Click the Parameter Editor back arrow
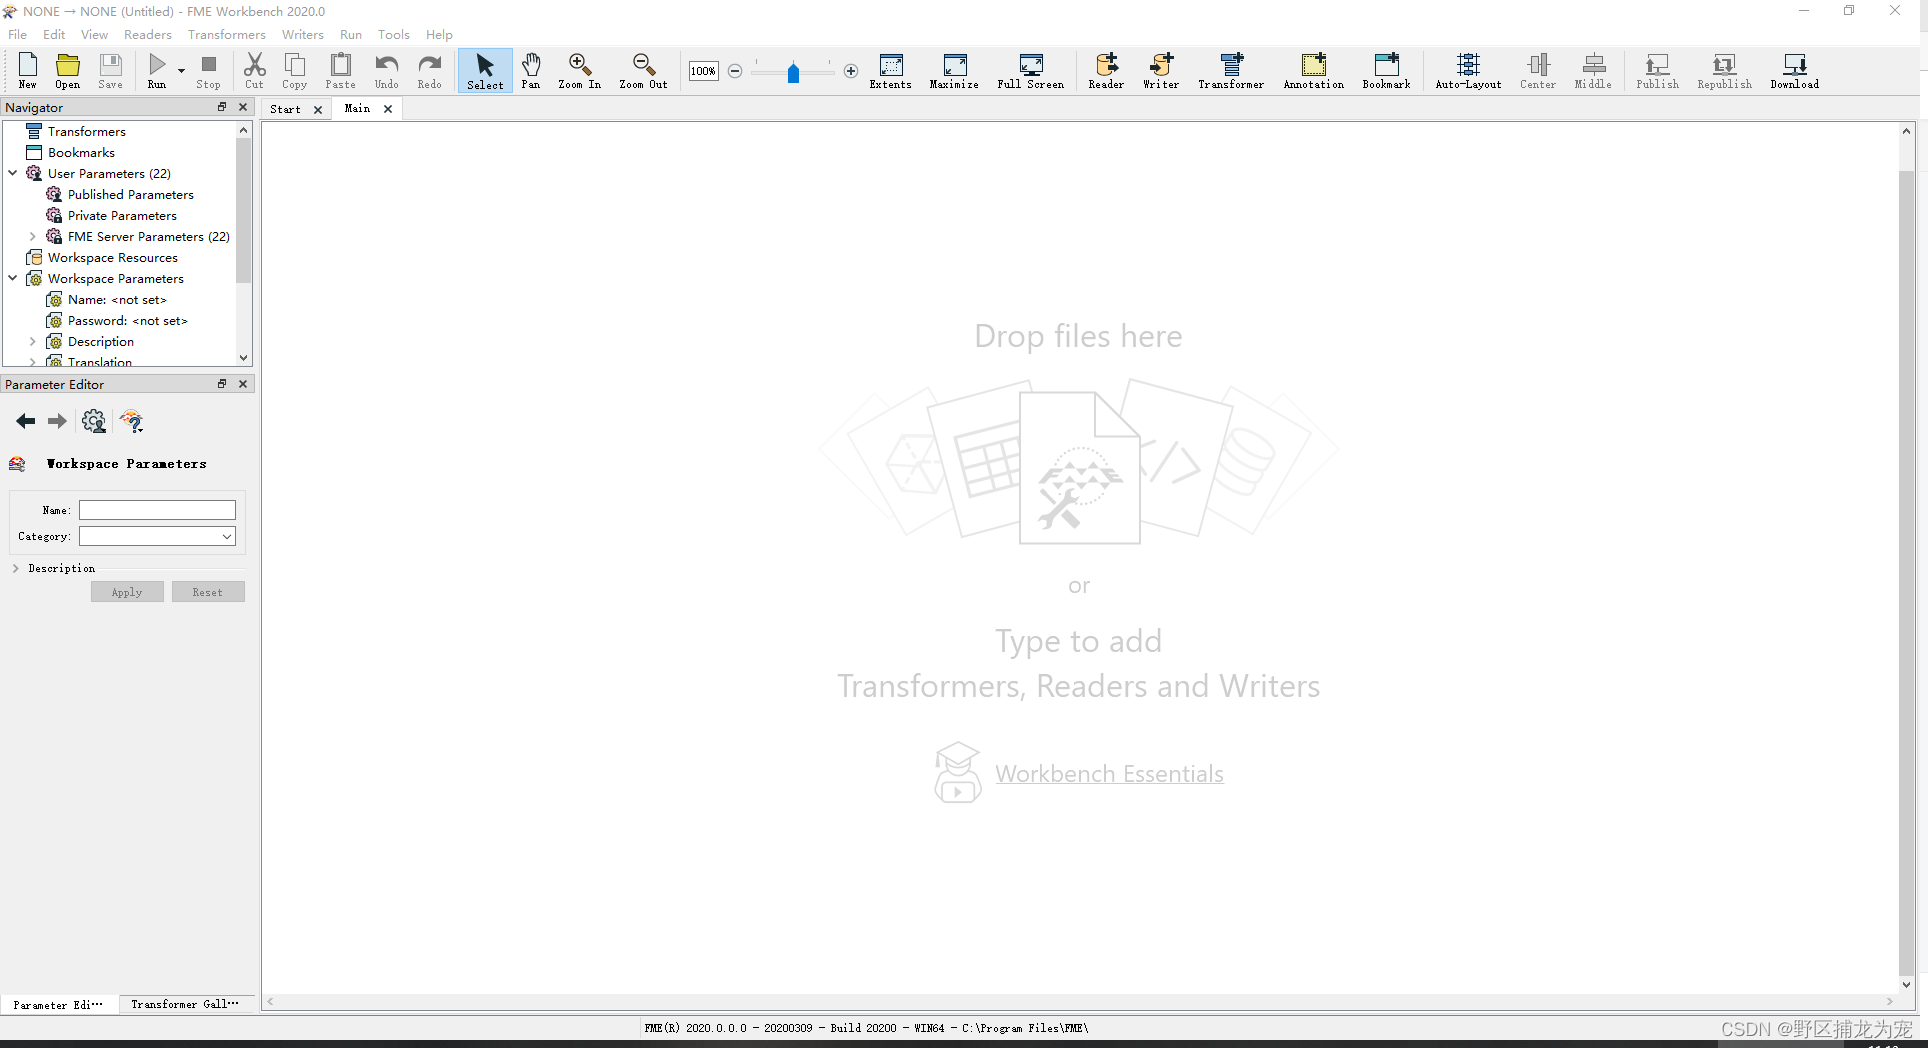 26,421
